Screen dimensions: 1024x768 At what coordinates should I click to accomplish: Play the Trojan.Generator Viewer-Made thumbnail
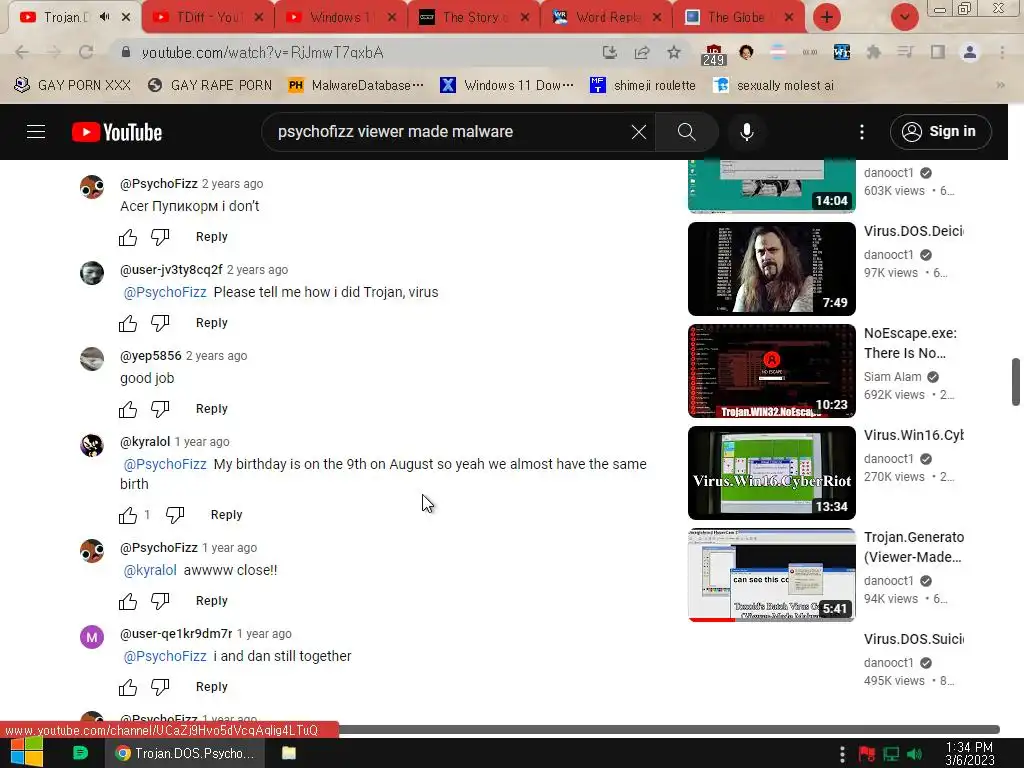(771, 575)
